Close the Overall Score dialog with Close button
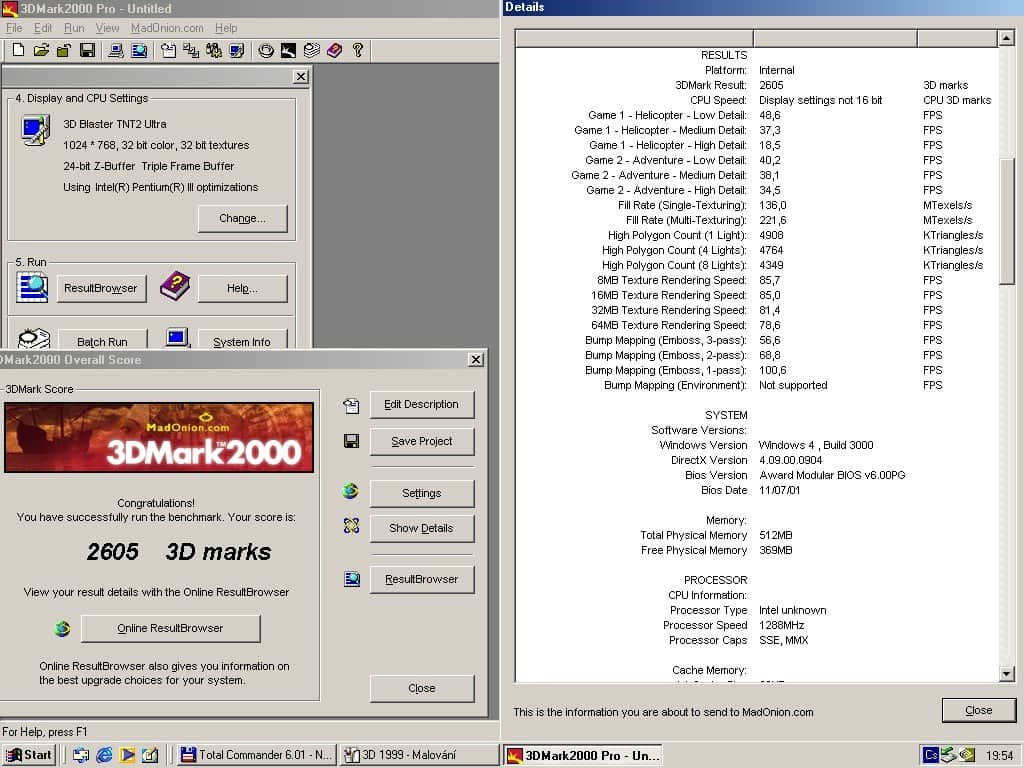This screenshot has width=1024, height=768. point(422,688)
